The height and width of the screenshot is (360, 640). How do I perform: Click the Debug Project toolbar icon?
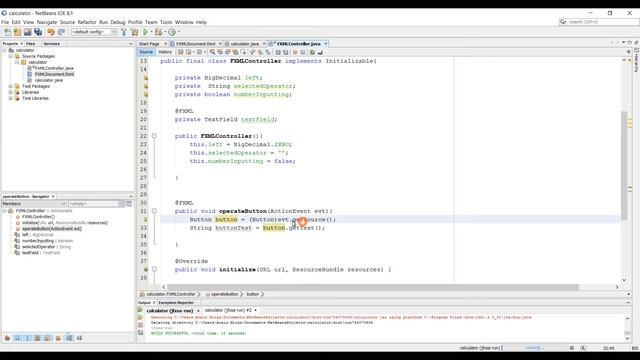click(158, 32)
